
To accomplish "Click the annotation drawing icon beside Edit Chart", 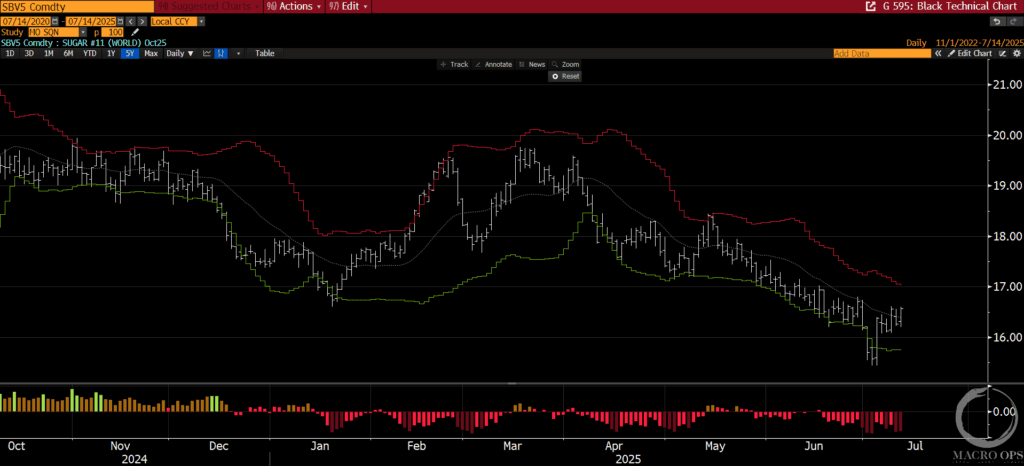I will pyautogui.click(x=1003, y=54).
